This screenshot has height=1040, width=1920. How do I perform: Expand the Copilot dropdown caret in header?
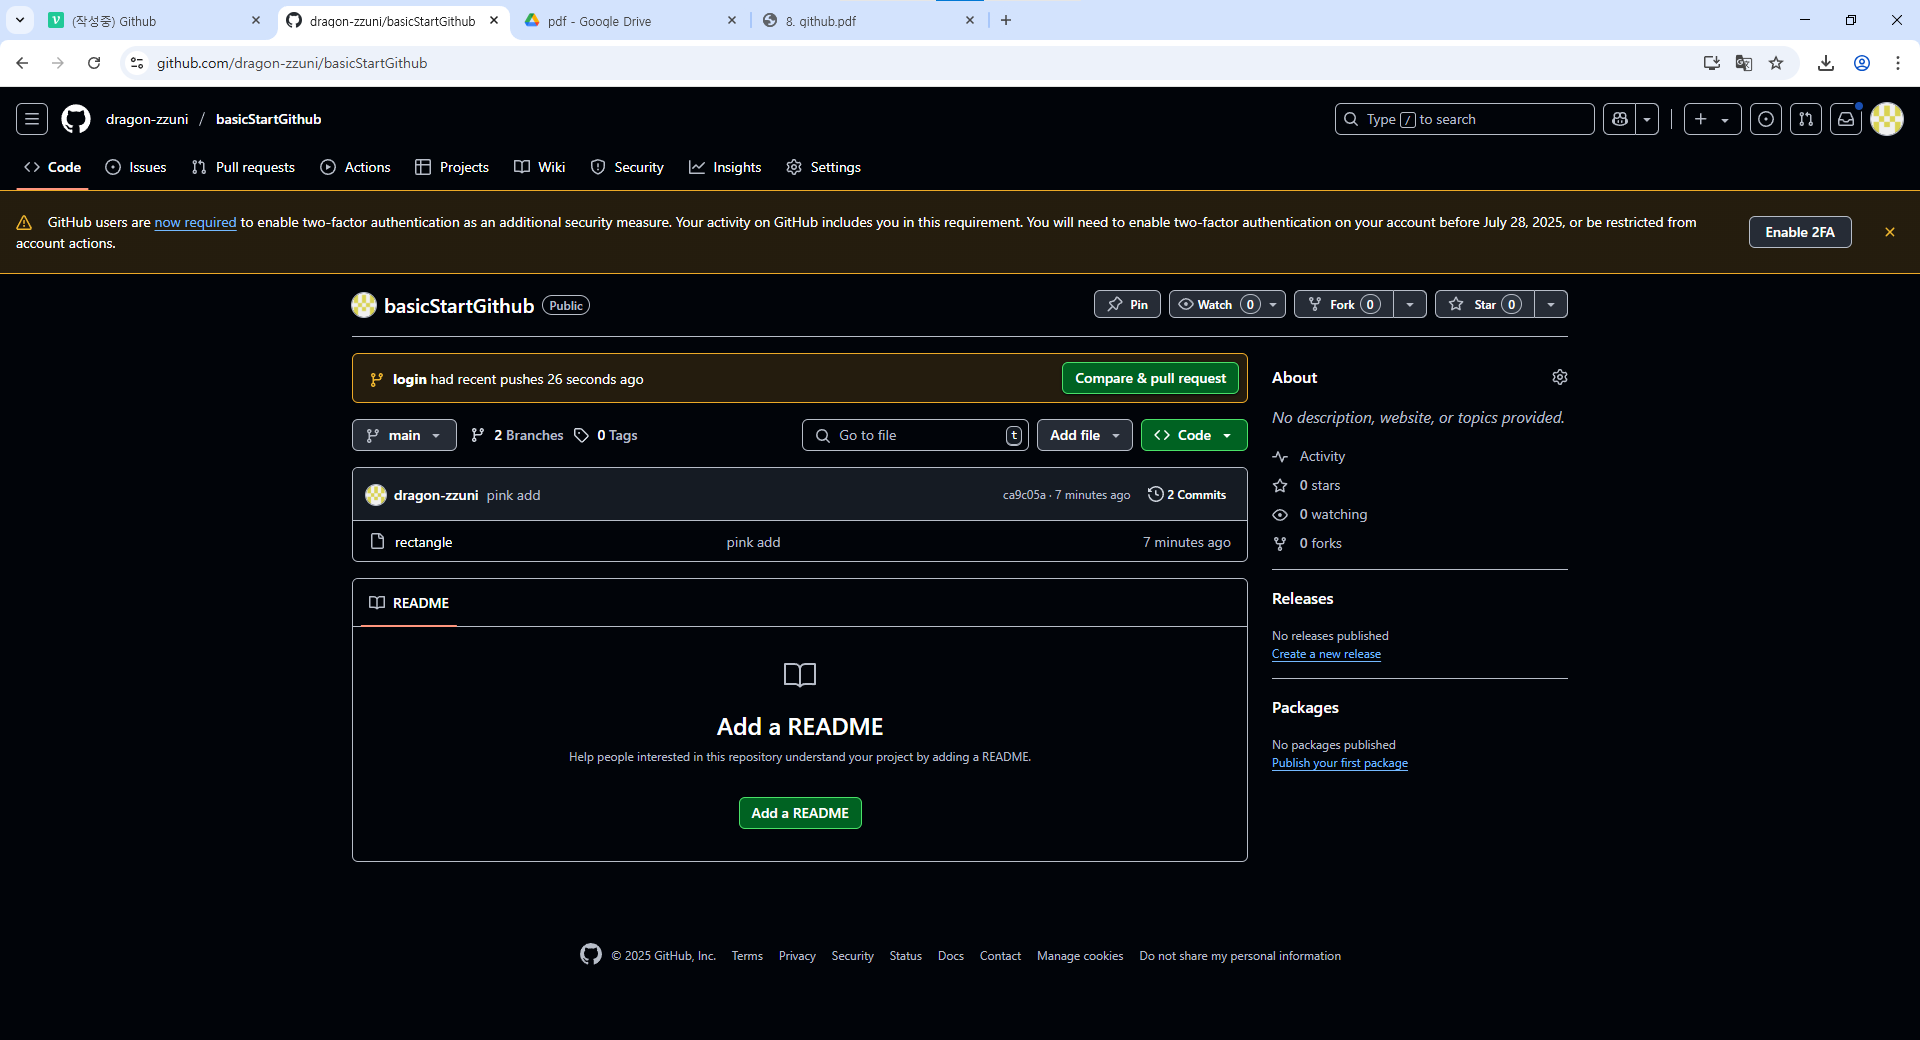click(x=1647, y=119)
